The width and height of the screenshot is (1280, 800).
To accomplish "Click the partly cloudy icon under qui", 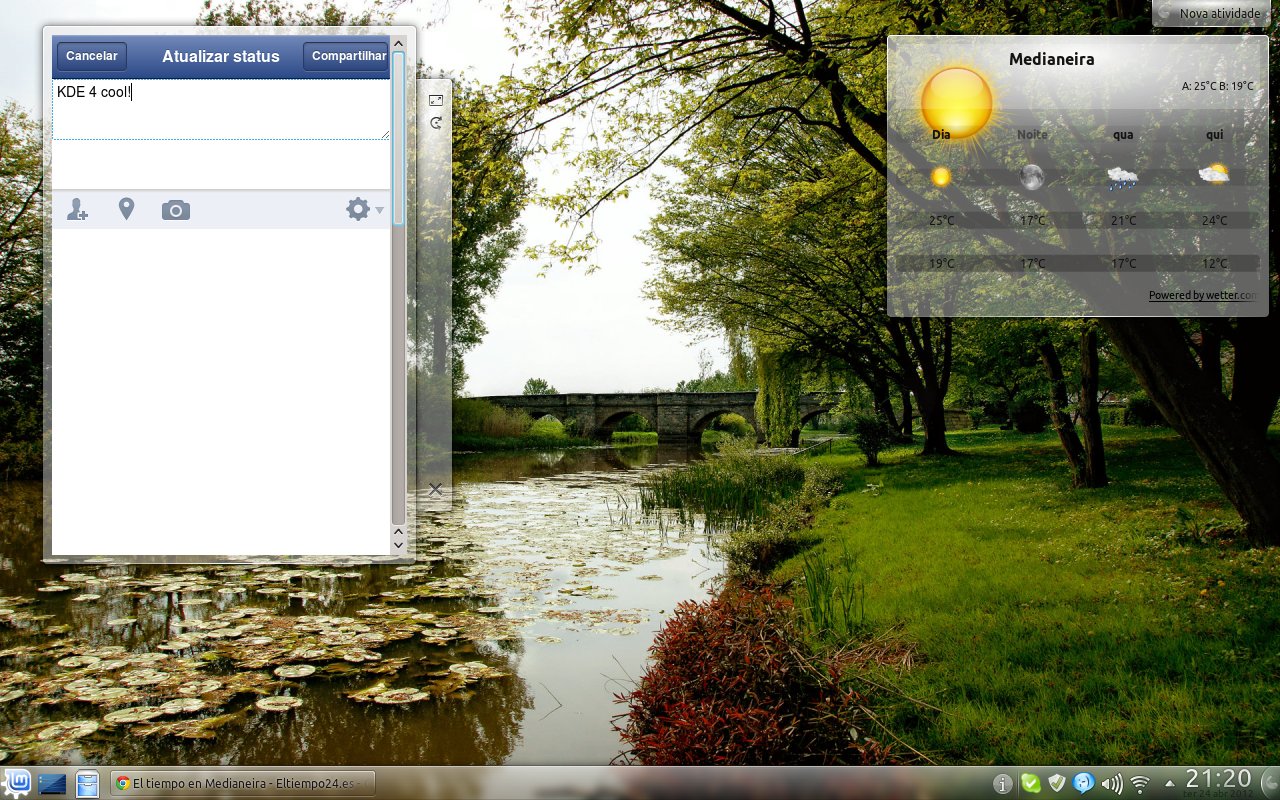I will tap(1214, 175).
